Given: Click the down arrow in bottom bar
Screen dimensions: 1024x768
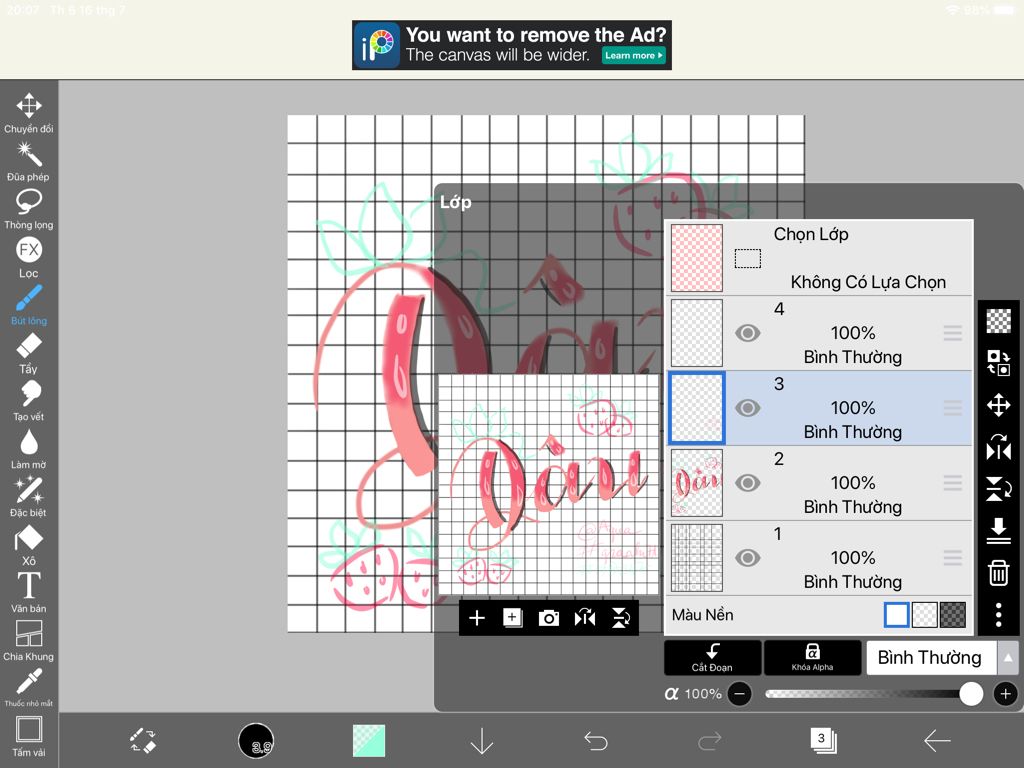Looking at the screenshot, I should [482, 741].
